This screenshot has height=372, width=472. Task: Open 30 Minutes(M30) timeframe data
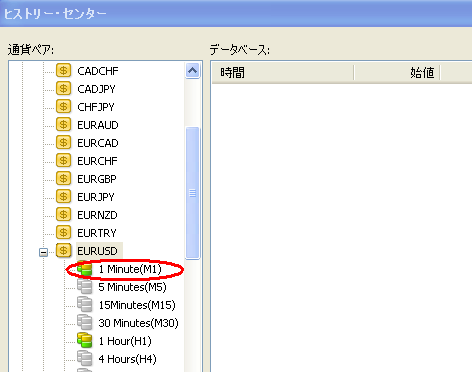[138, 323]
